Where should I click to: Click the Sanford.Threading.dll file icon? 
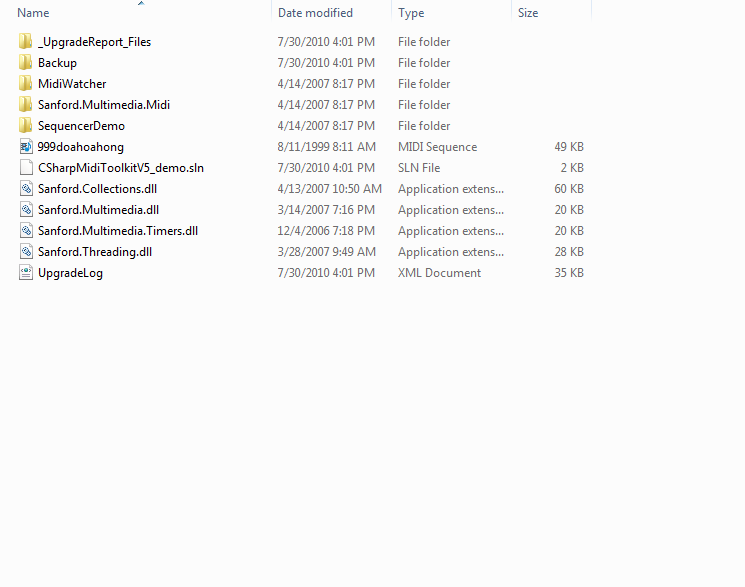click(26, 251)
